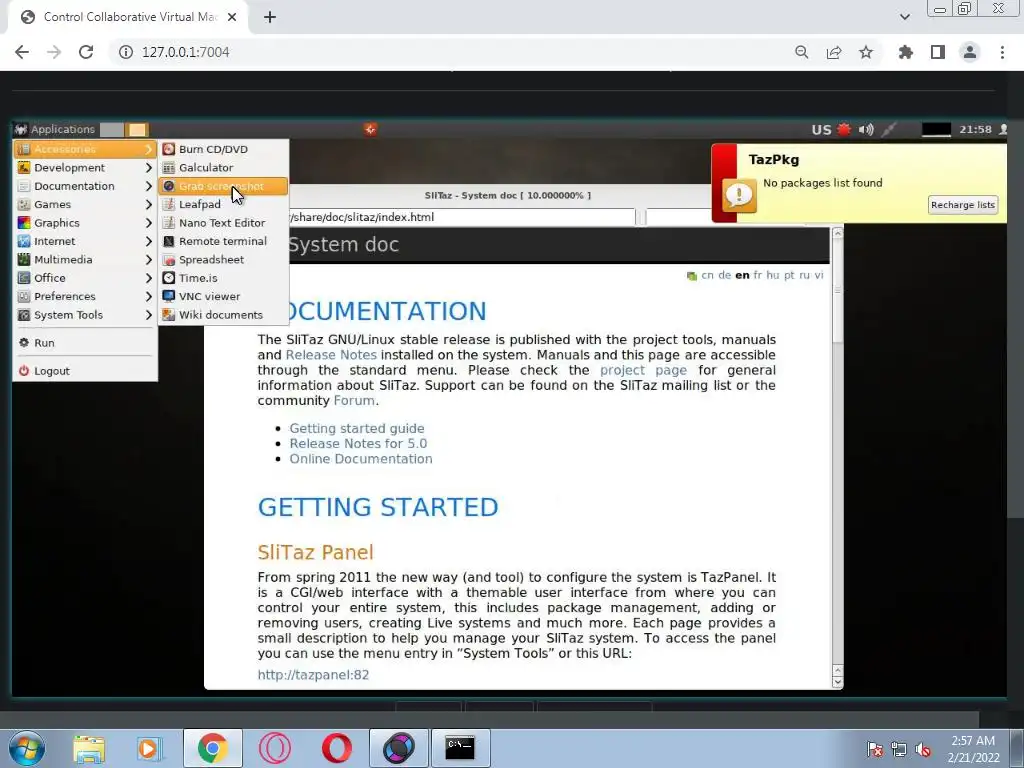The height and width of the screenshot is (768, 1024).
Task: Click Recharge lists button in TazPkg
Action: [x=963, y=205]
